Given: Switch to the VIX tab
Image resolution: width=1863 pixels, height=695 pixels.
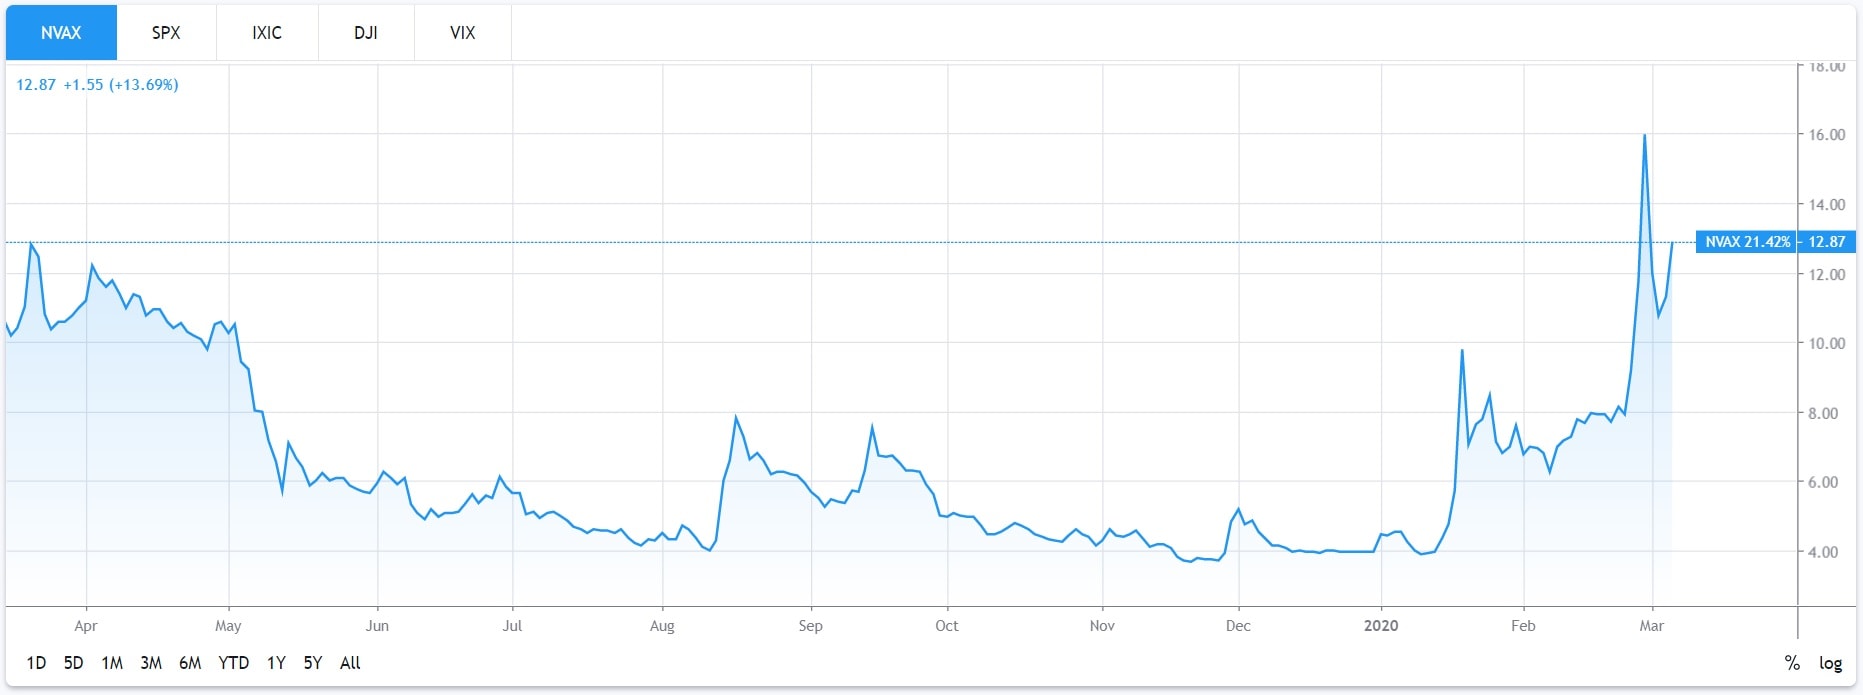Looking at the screenshot, I should pos(462,33).
